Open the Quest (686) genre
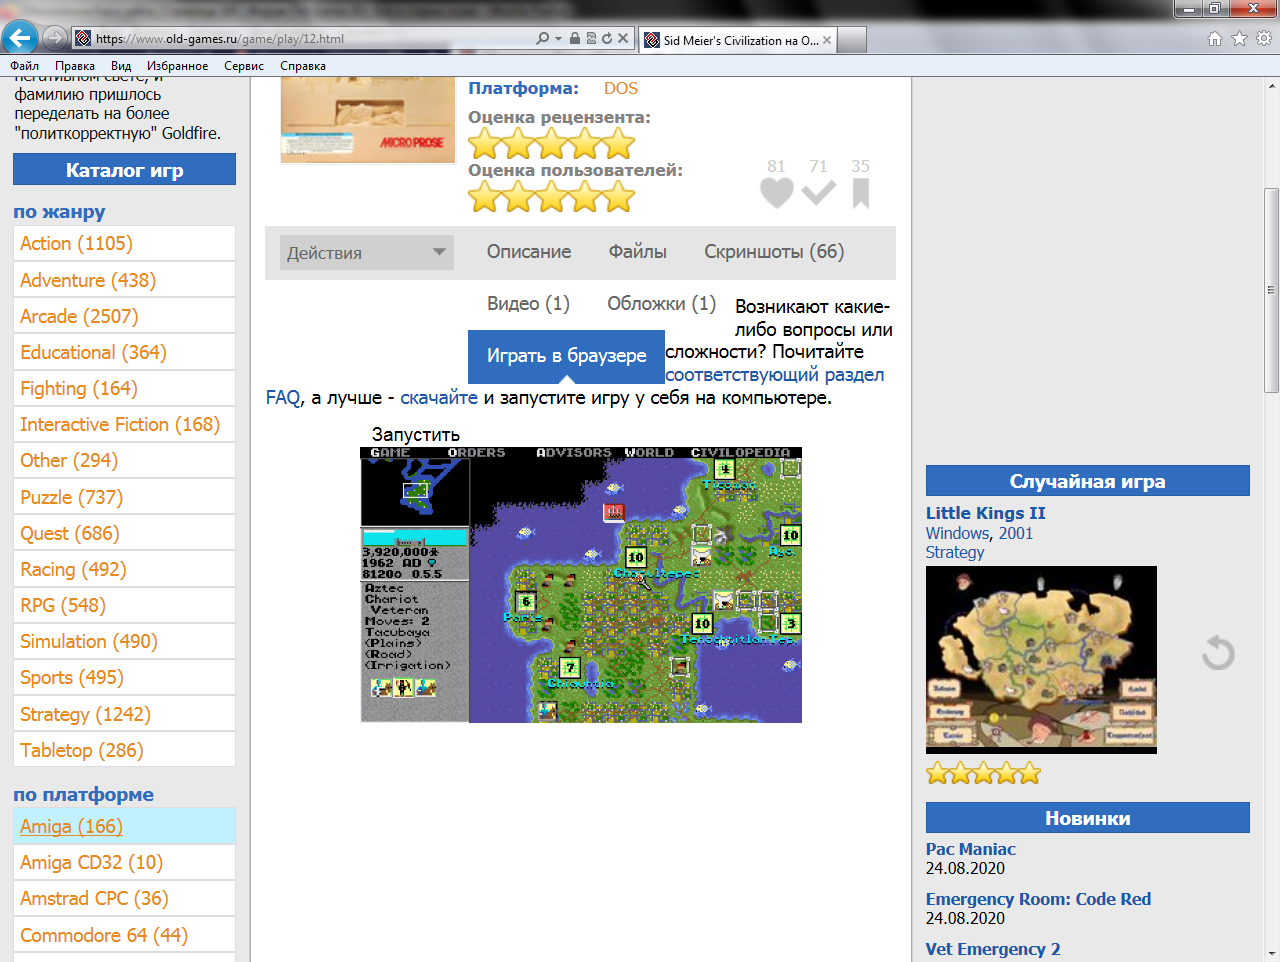 tap(70, 533)
